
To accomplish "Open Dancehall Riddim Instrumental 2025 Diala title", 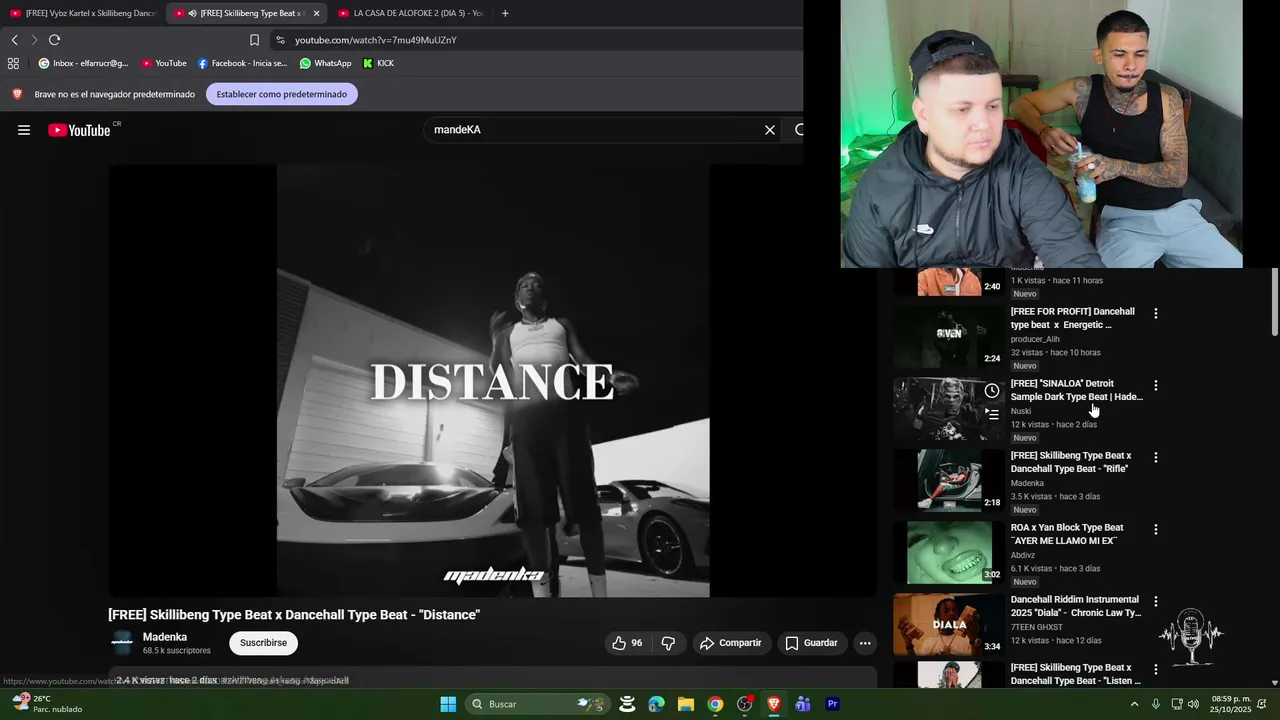I will coord(1076,606).
